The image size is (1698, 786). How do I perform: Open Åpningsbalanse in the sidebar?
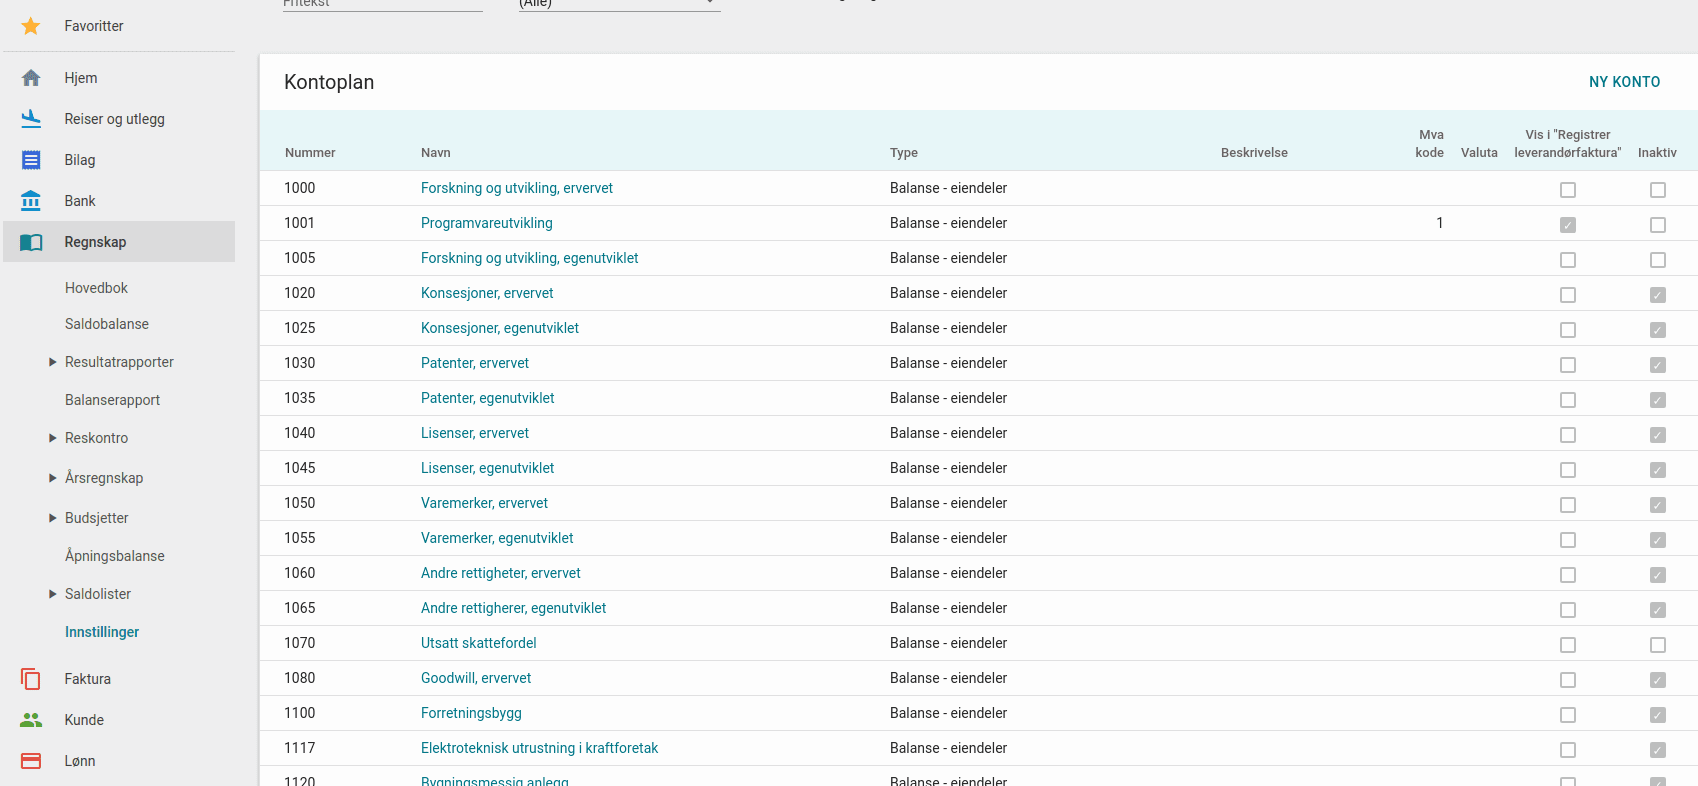(x=115, y=556)
